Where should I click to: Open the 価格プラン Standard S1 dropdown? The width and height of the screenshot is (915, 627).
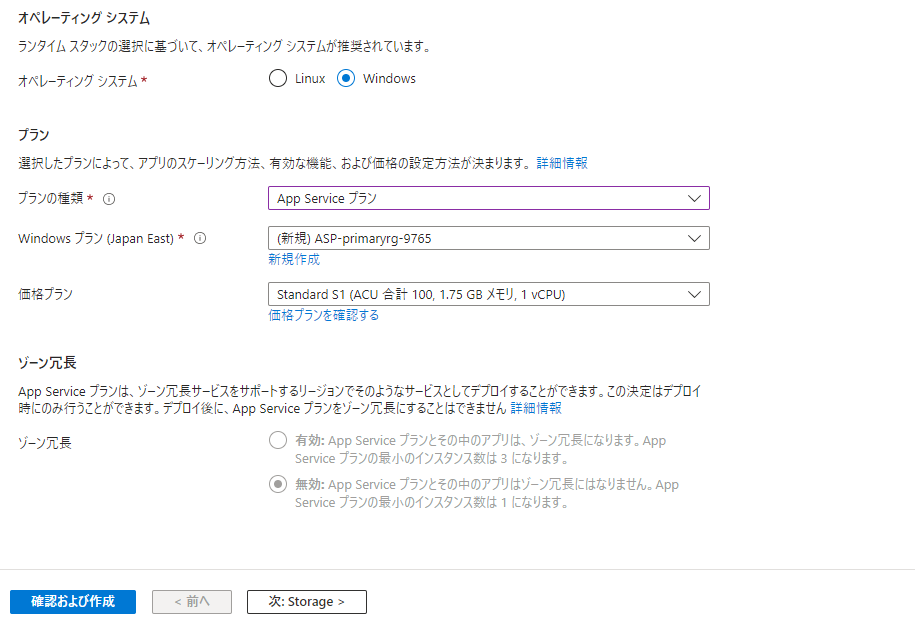coord(488,294)
